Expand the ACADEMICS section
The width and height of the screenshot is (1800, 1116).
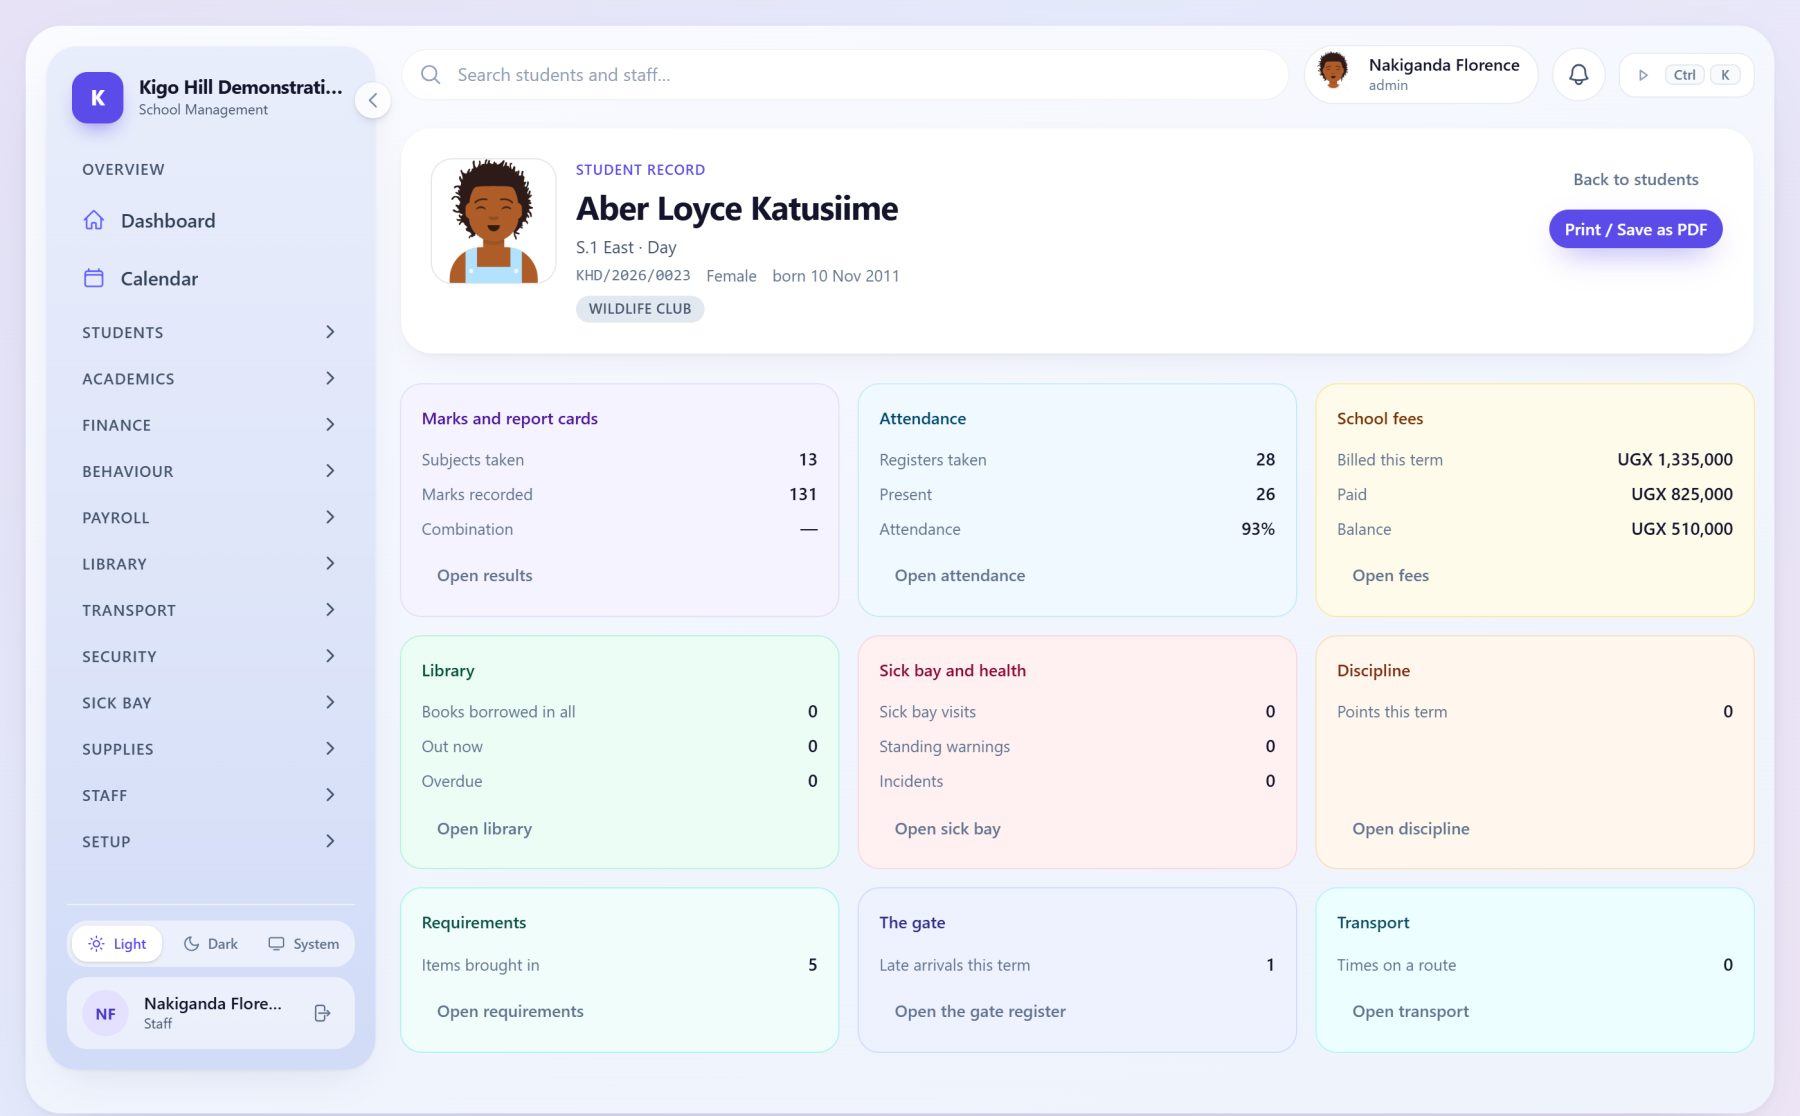tap(210, 378)
